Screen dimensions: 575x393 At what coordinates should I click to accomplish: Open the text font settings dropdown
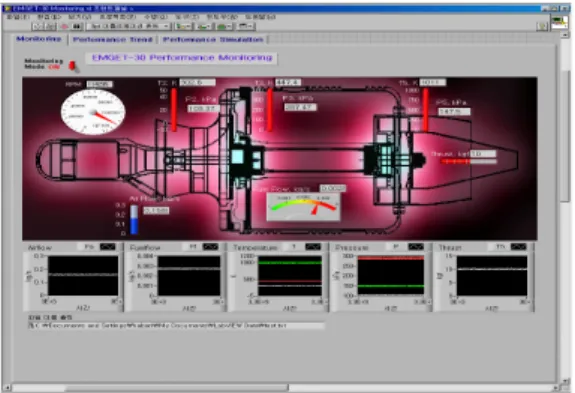(129, 26)
